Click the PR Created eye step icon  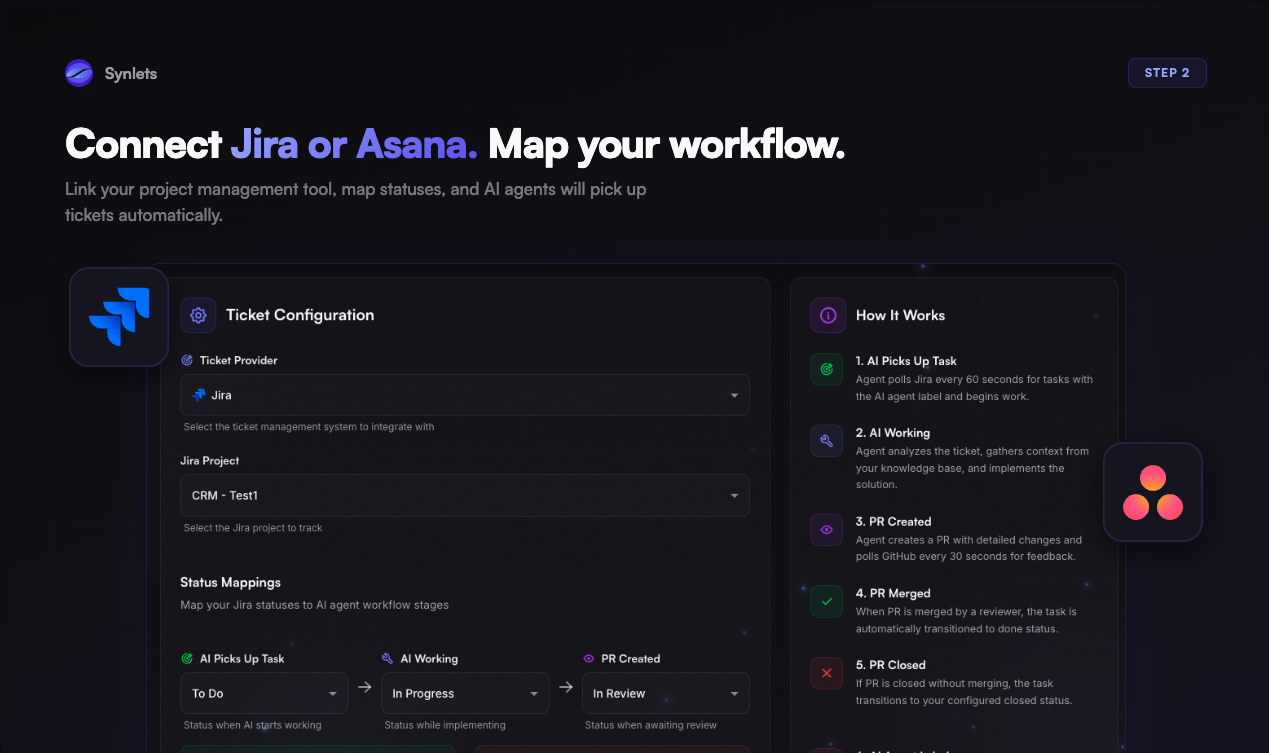click(x=826, y=530)
